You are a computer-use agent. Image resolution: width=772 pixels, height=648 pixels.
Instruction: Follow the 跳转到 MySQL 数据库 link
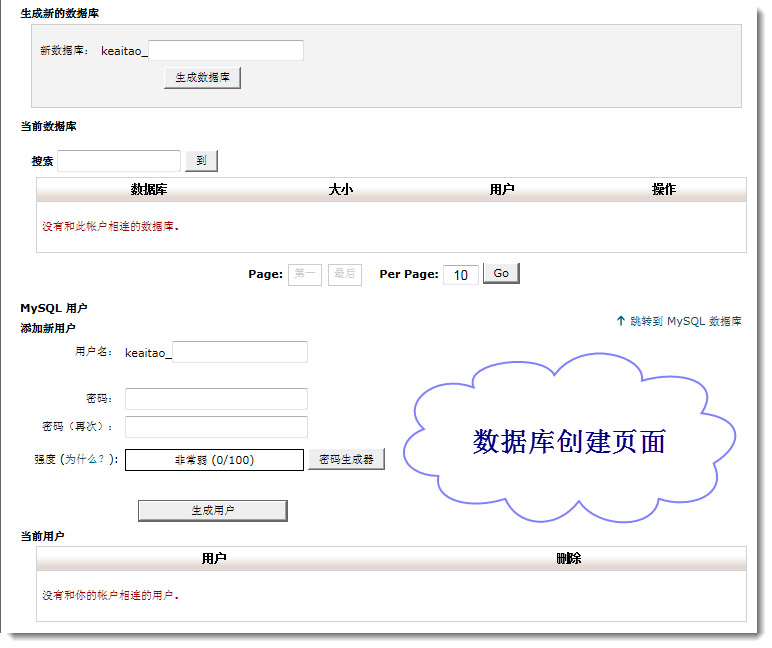click(686, 321)
